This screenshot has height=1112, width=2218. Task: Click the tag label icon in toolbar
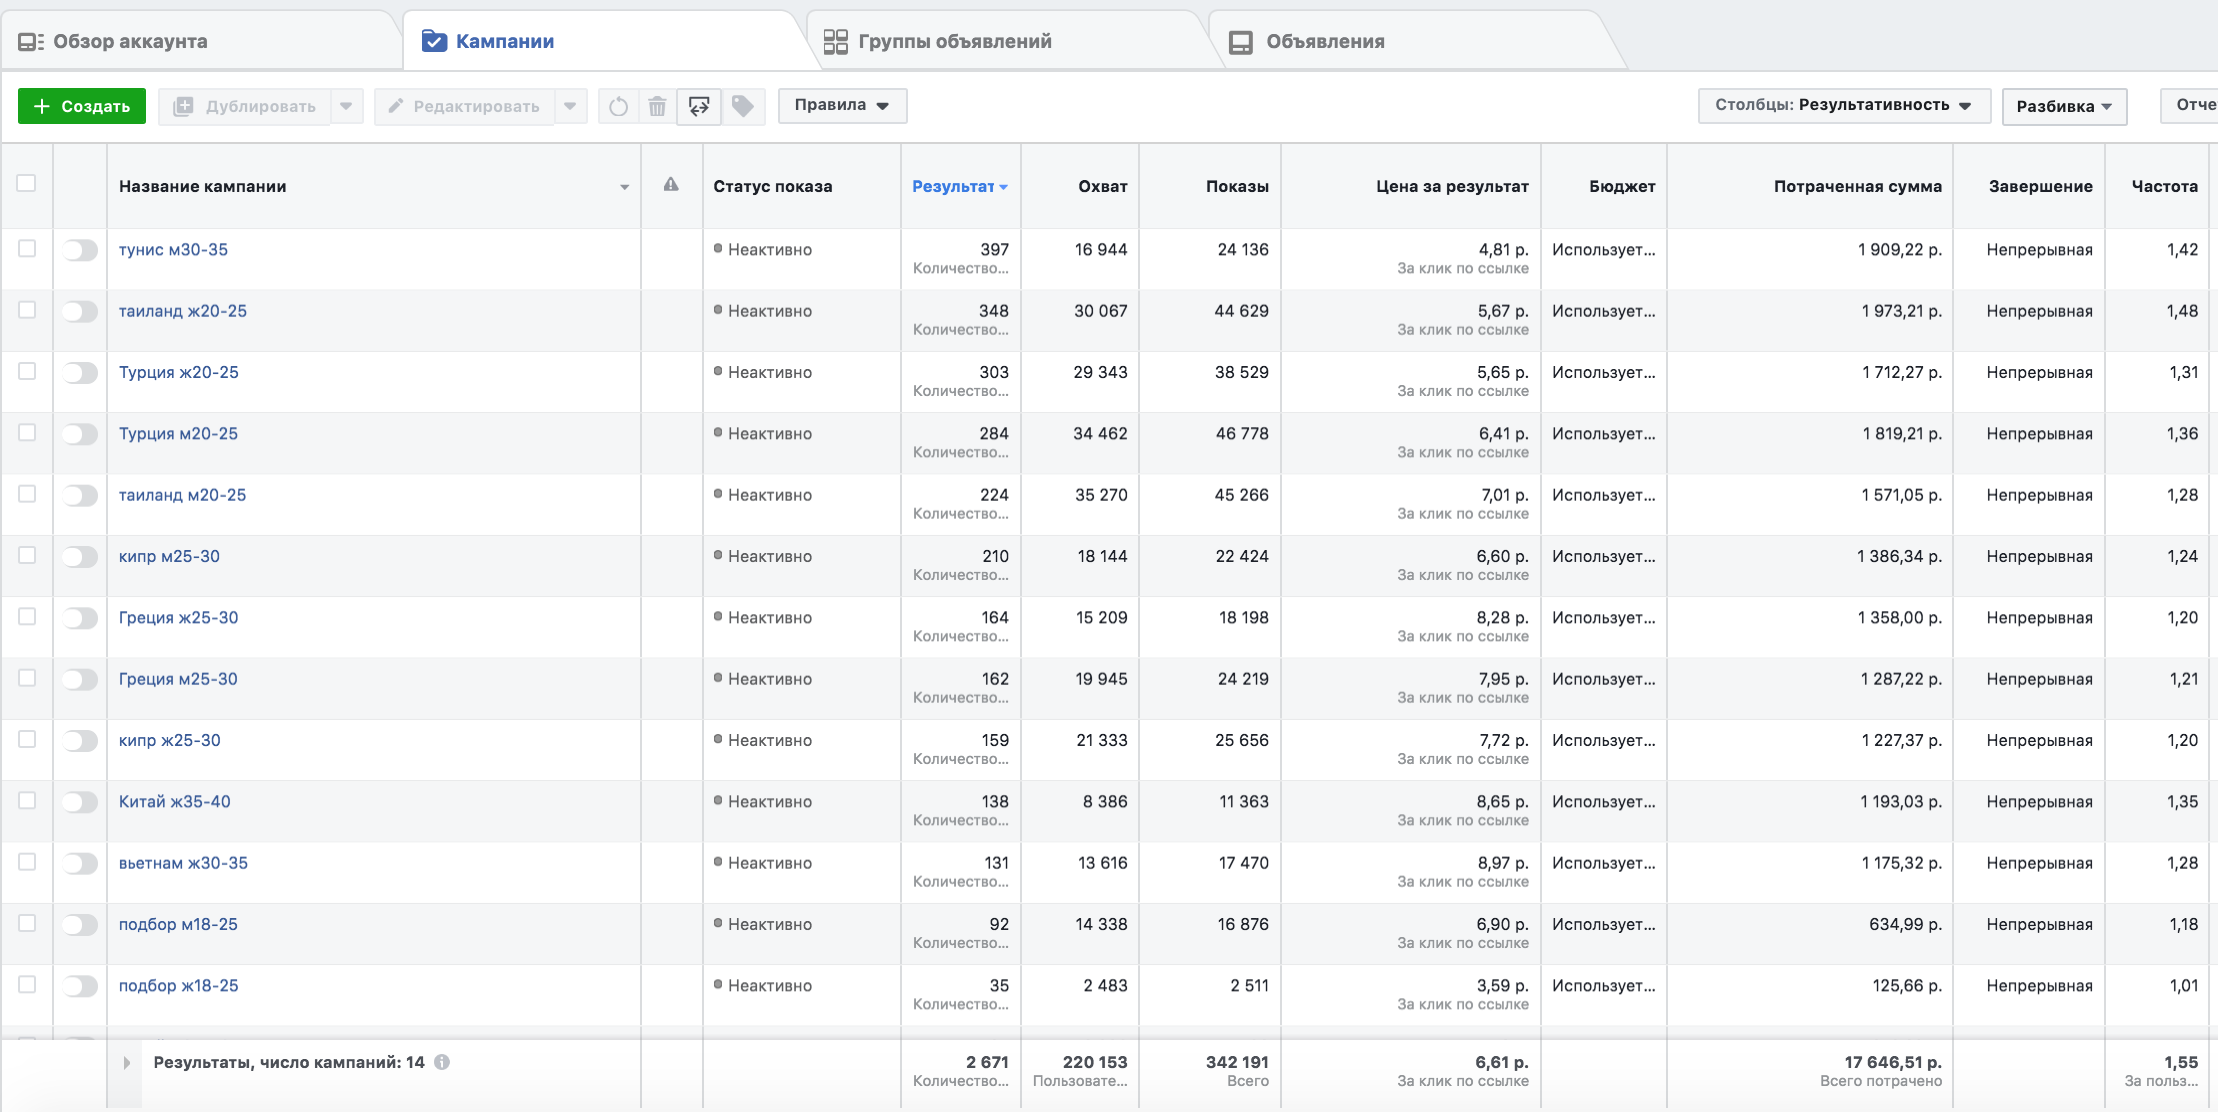742,106
